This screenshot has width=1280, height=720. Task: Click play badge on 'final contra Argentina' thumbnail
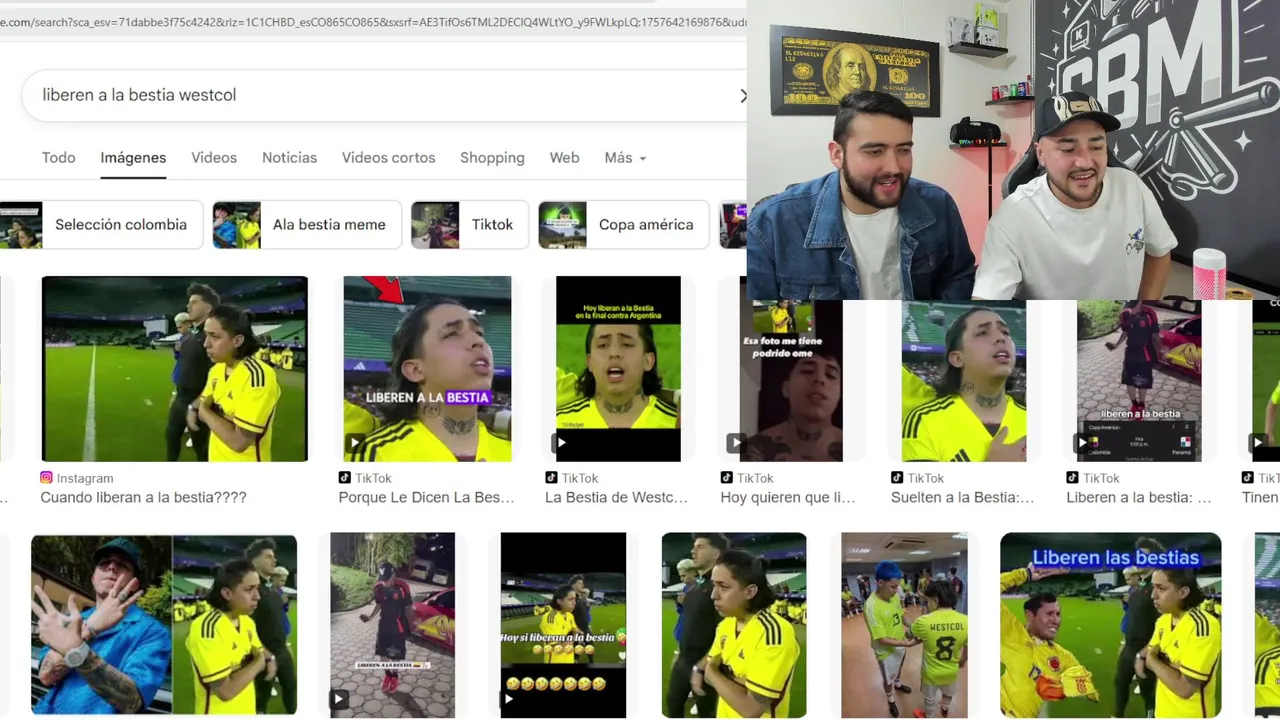pos(561,443)
